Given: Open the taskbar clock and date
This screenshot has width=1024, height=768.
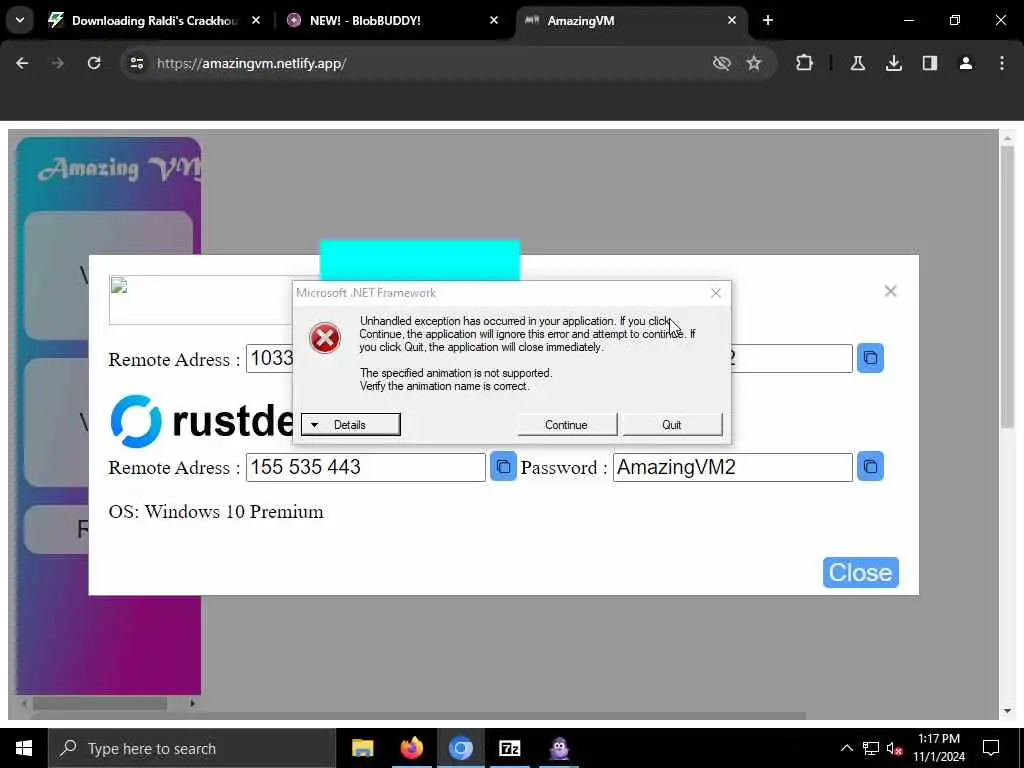Looking at the screenshot, I should (939, 748).
